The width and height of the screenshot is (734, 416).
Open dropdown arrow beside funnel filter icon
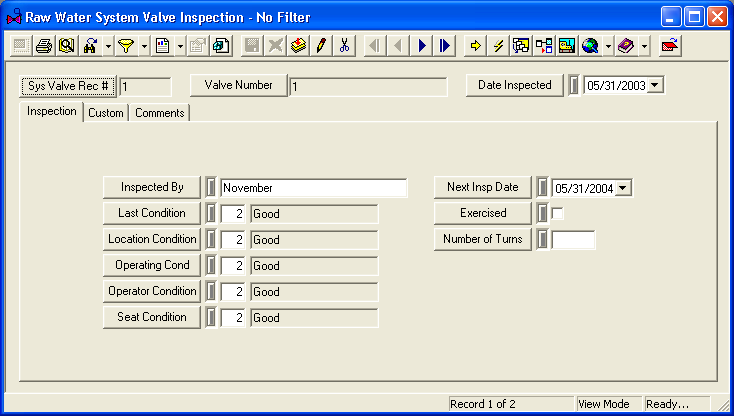click(x=144, y=46)
